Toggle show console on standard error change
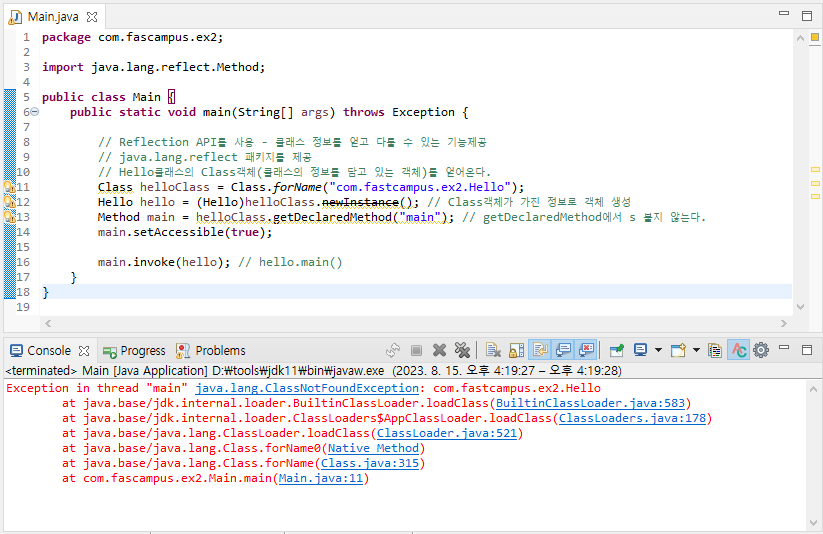Viewport: 823px width, 534px height. [x=586, y=350]
